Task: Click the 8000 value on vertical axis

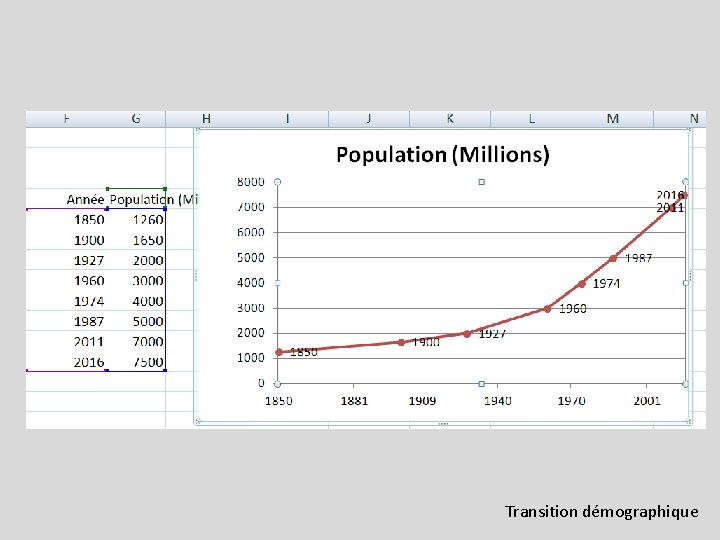Action: (x=251, y=182)
